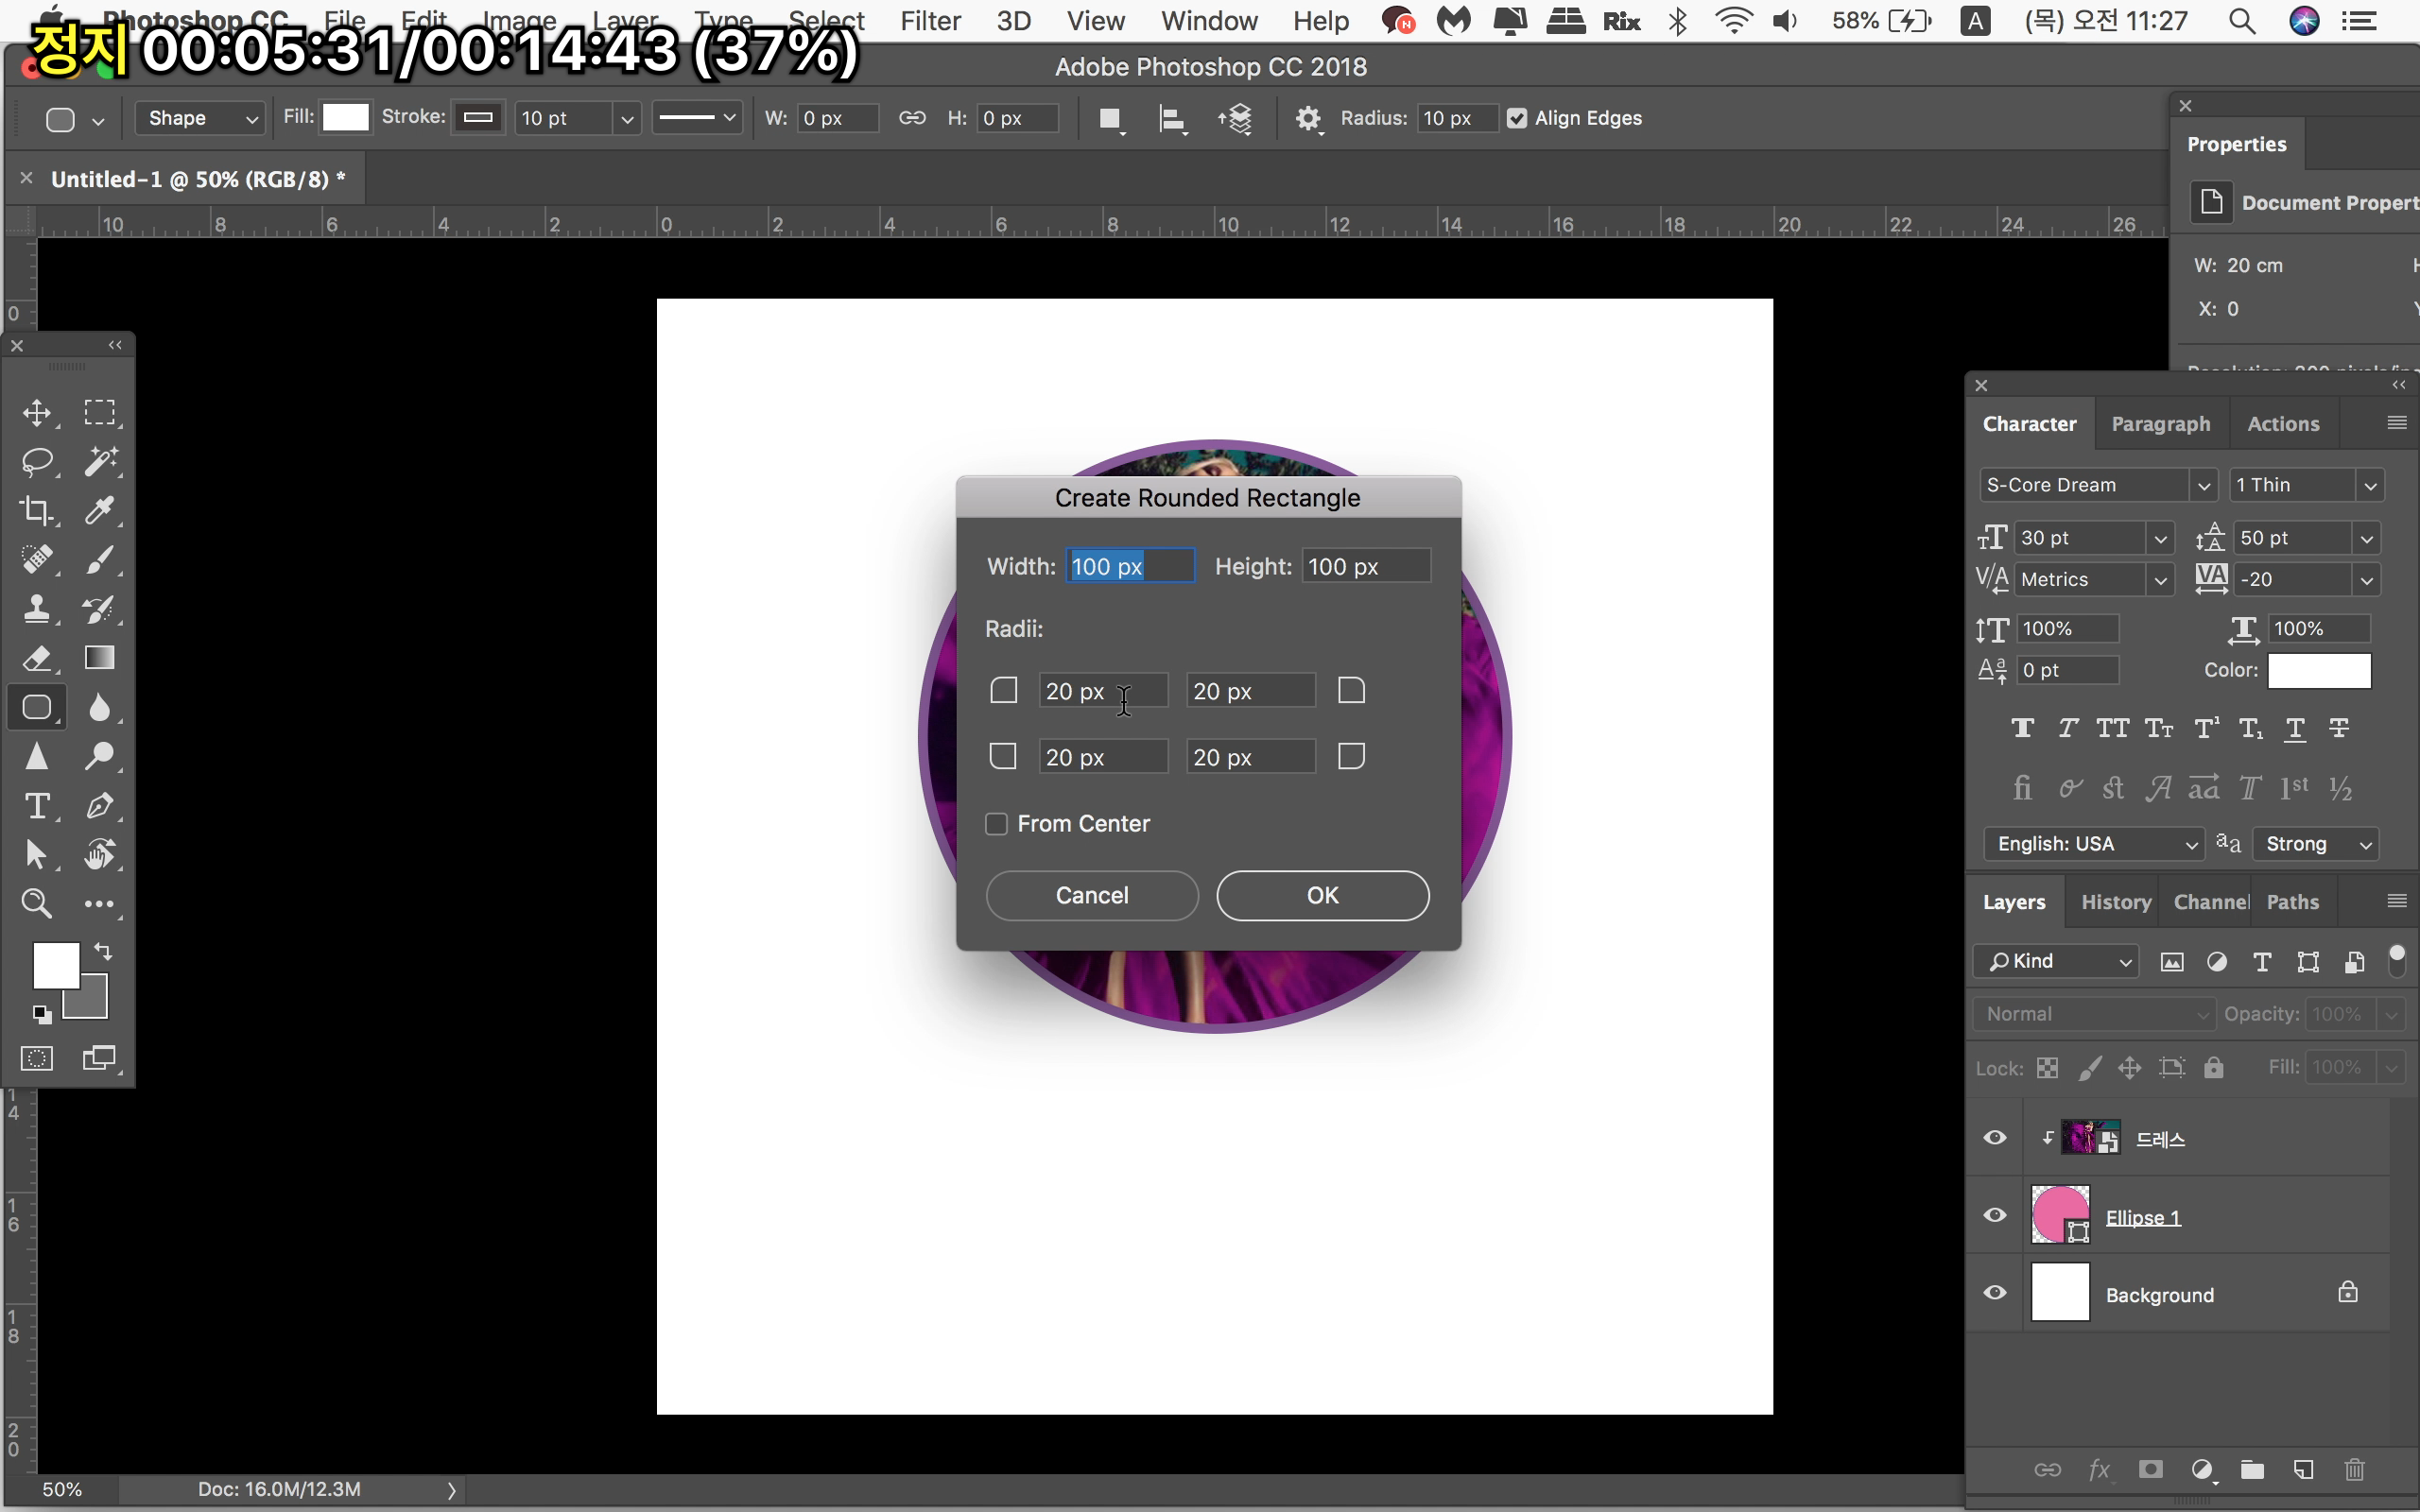
Task: Click the Fill color swatch
Action: pyautogui.click(x=346, y=118)
